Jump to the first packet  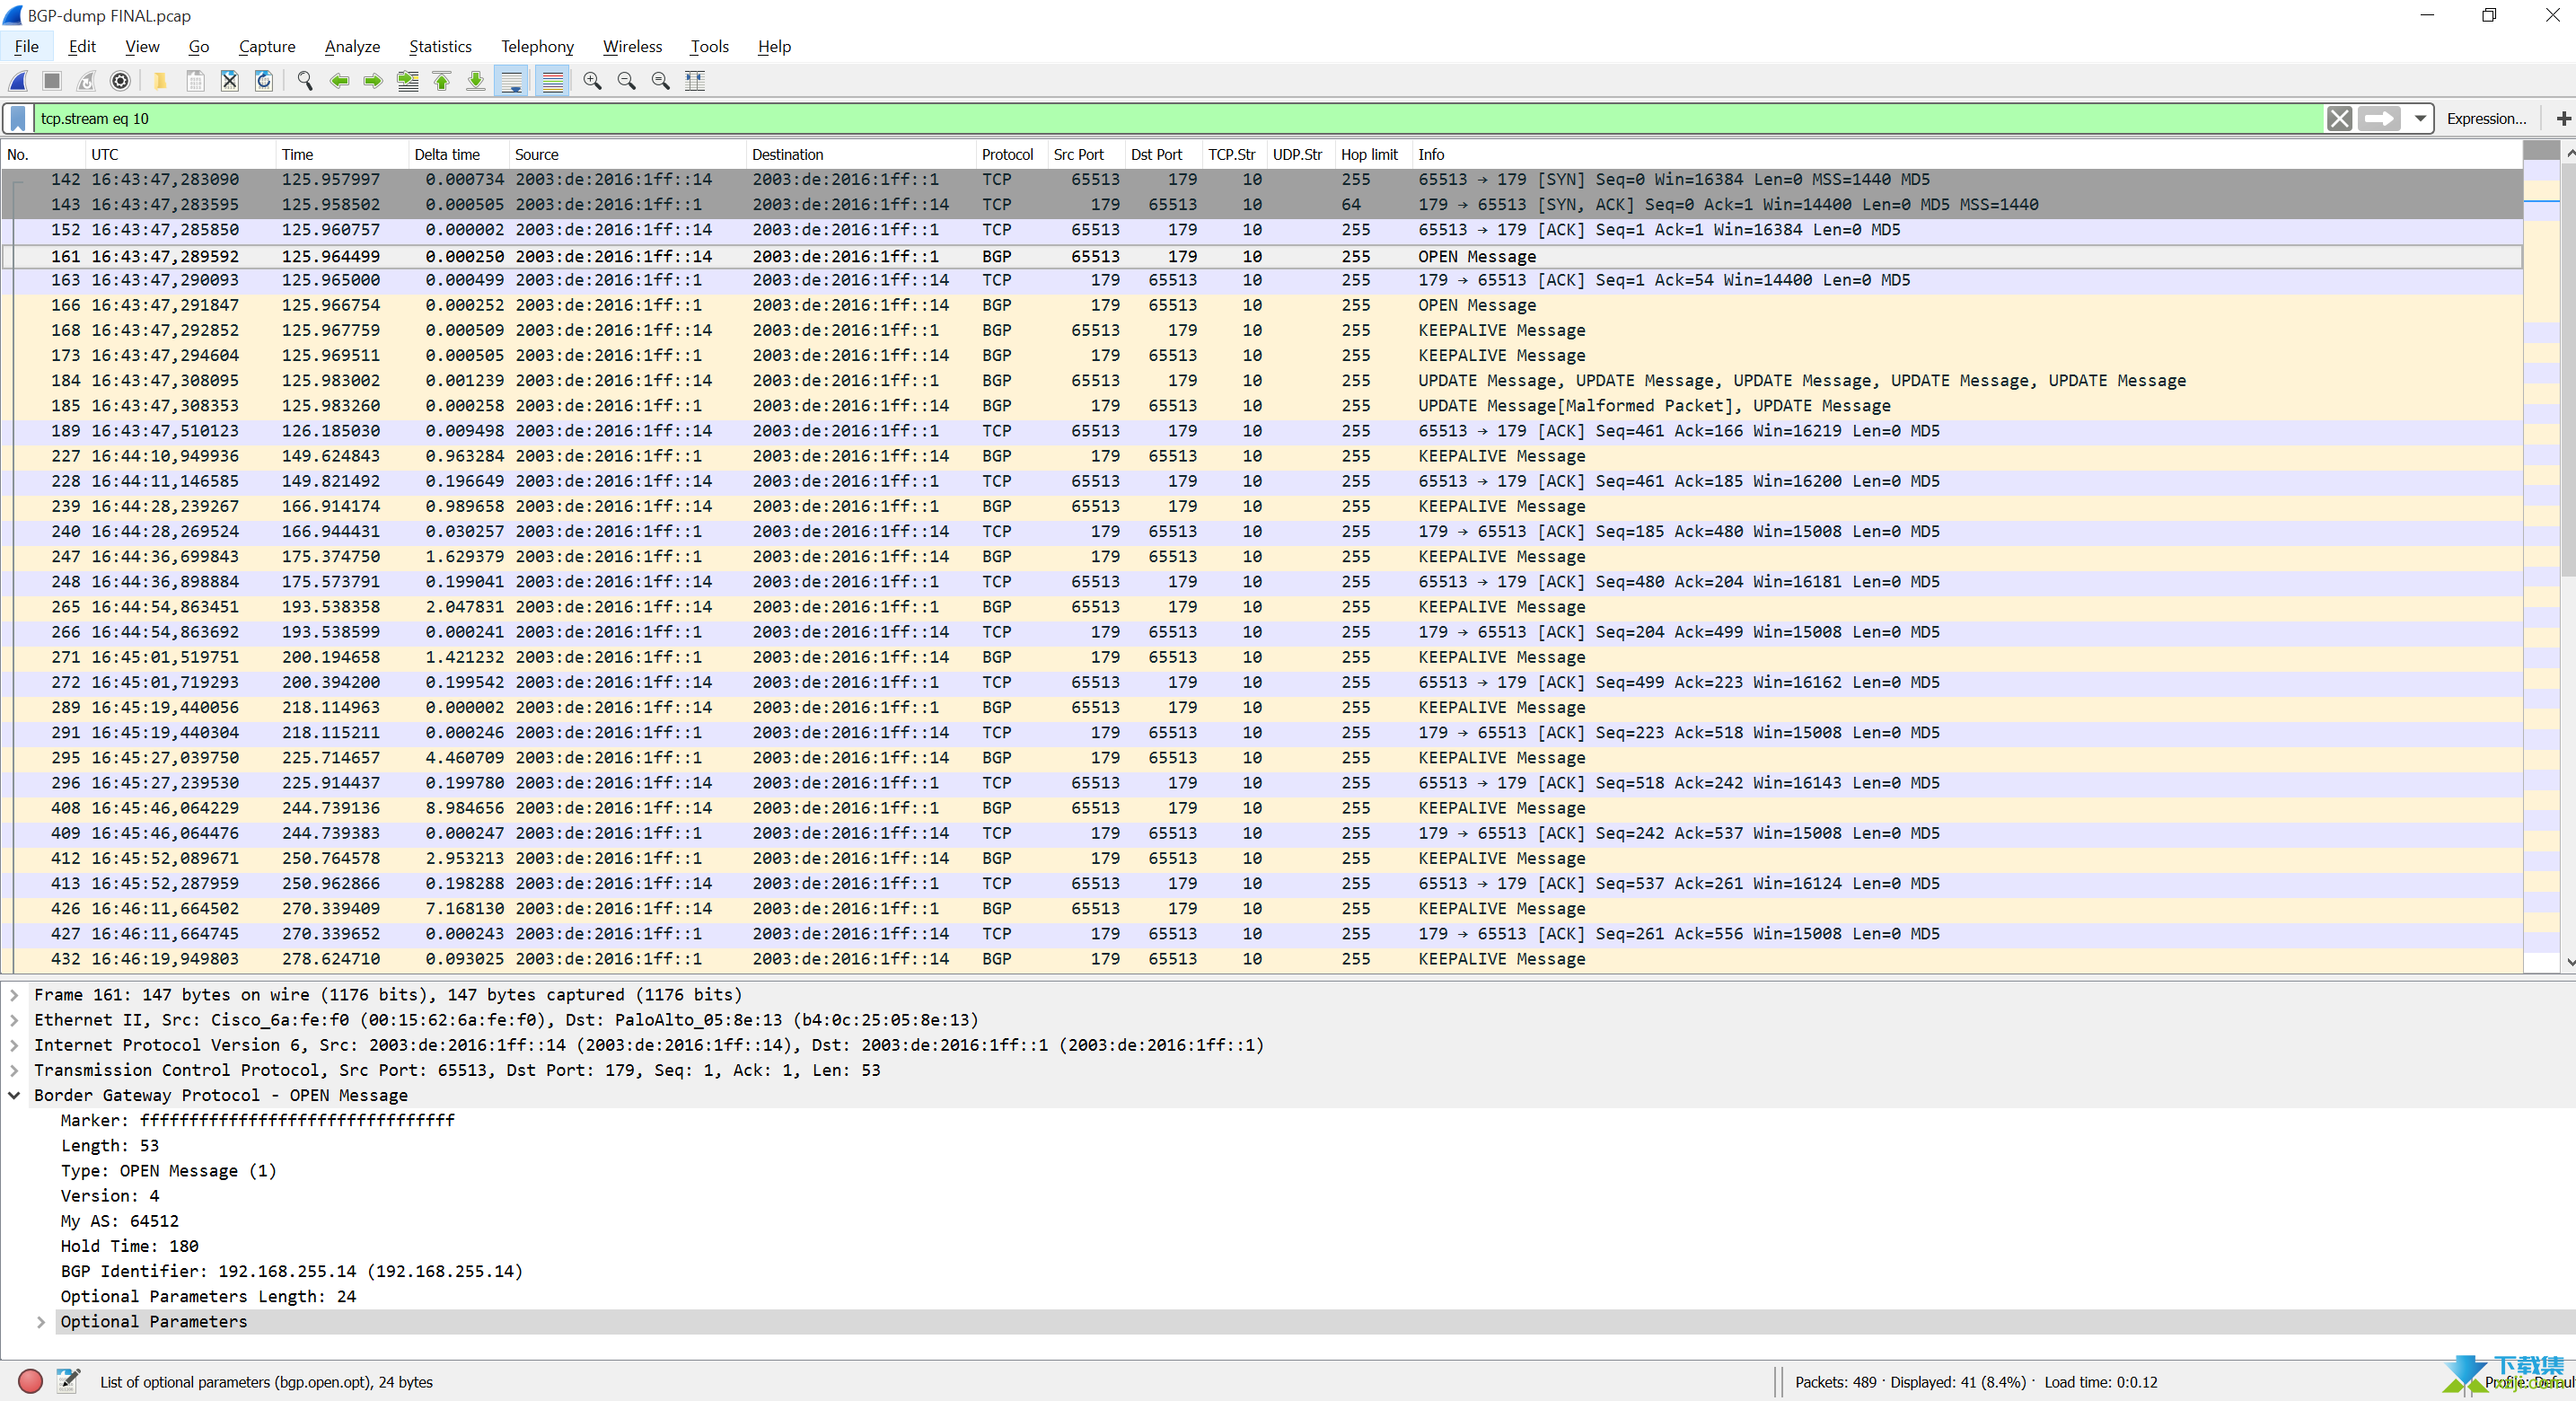coord(442,81)
